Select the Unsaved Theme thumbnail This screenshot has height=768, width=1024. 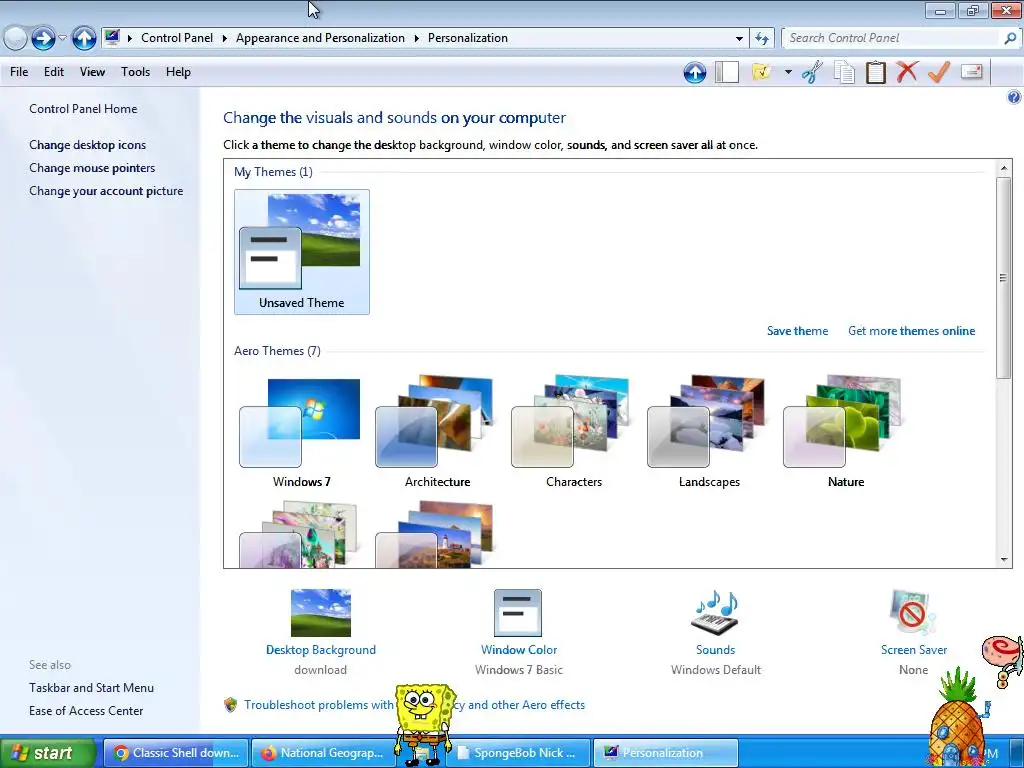click(302, 251)
